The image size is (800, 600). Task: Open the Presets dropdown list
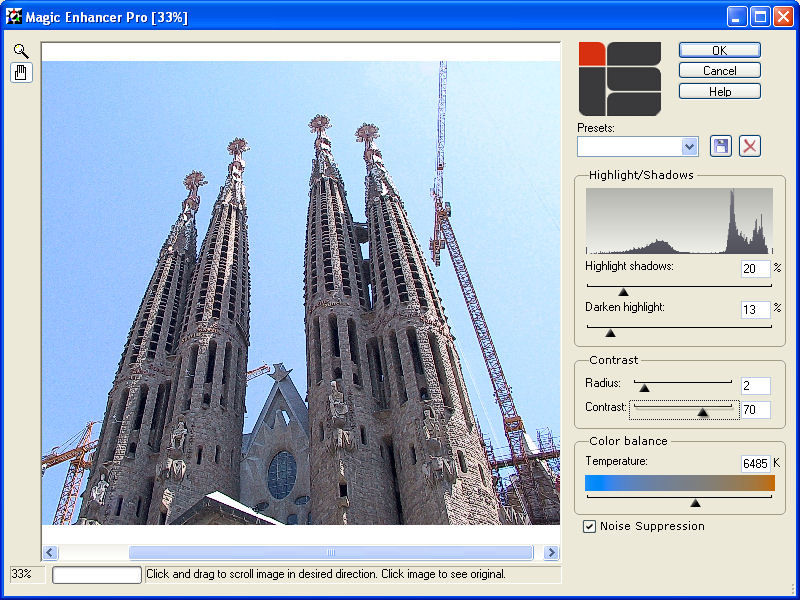pos(689,146)
